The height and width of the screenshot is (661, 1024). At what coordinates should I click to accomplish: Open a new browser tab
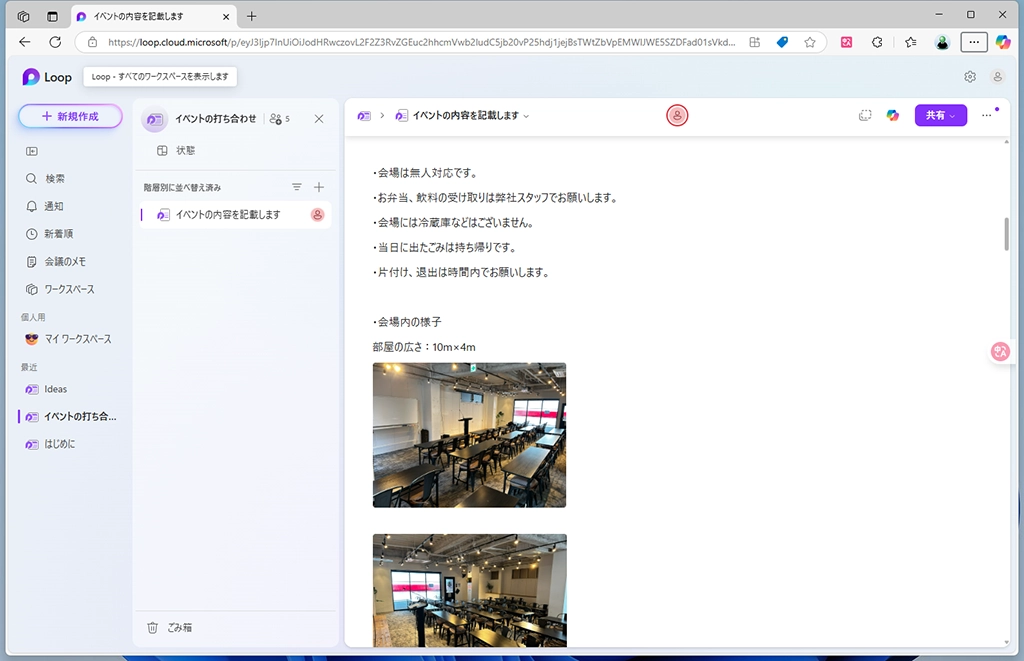coord(251,16)
